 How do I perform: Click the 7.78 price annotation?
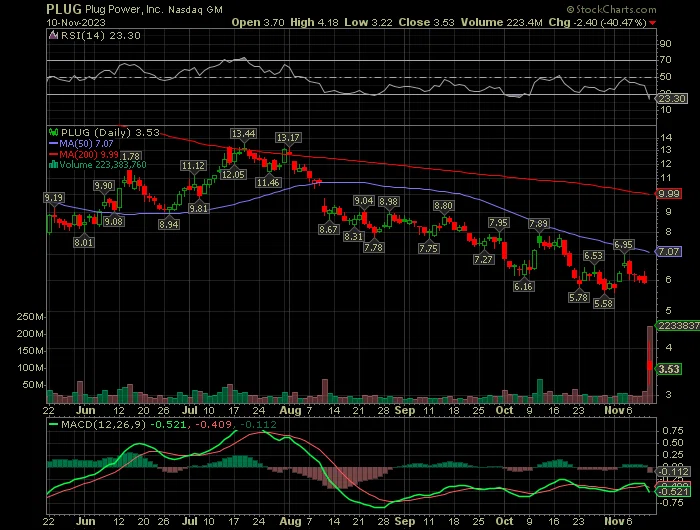coord(373,247)
